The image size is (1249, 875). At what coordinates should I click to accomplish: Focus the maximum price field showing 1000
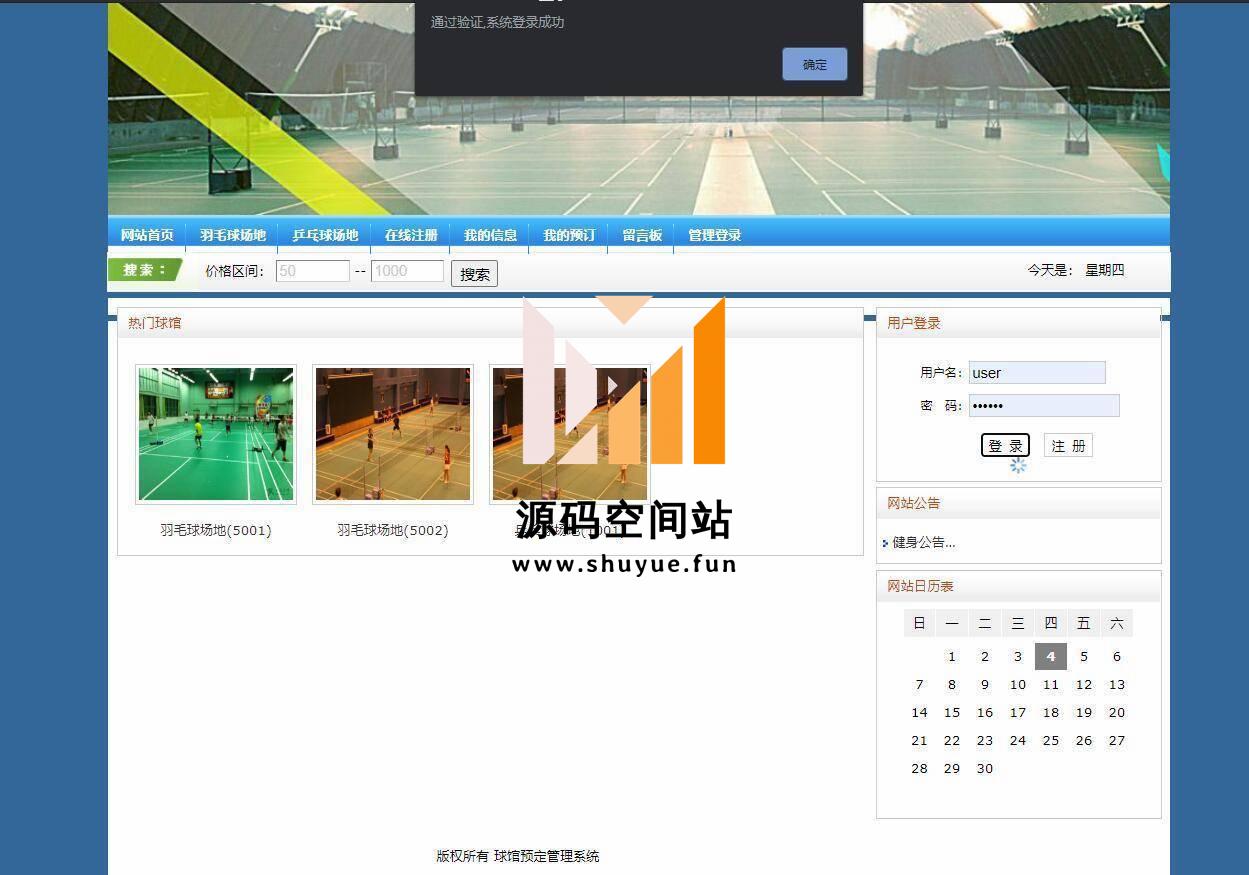(x=407, y=271)
